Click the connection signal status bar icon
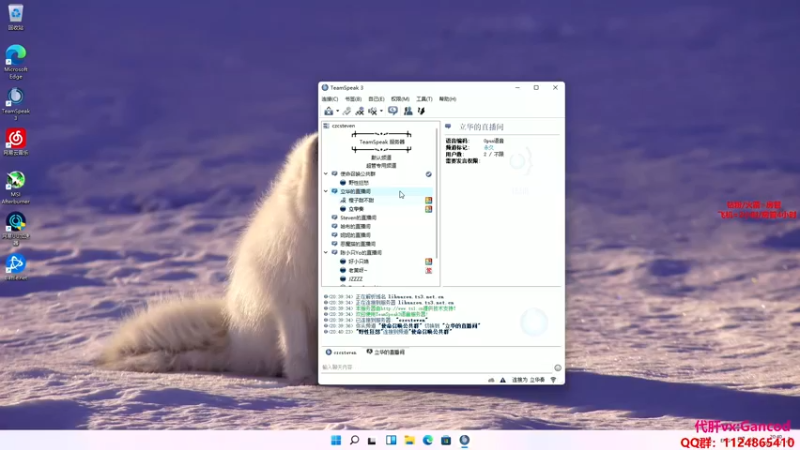 click(x=554, y=380)
